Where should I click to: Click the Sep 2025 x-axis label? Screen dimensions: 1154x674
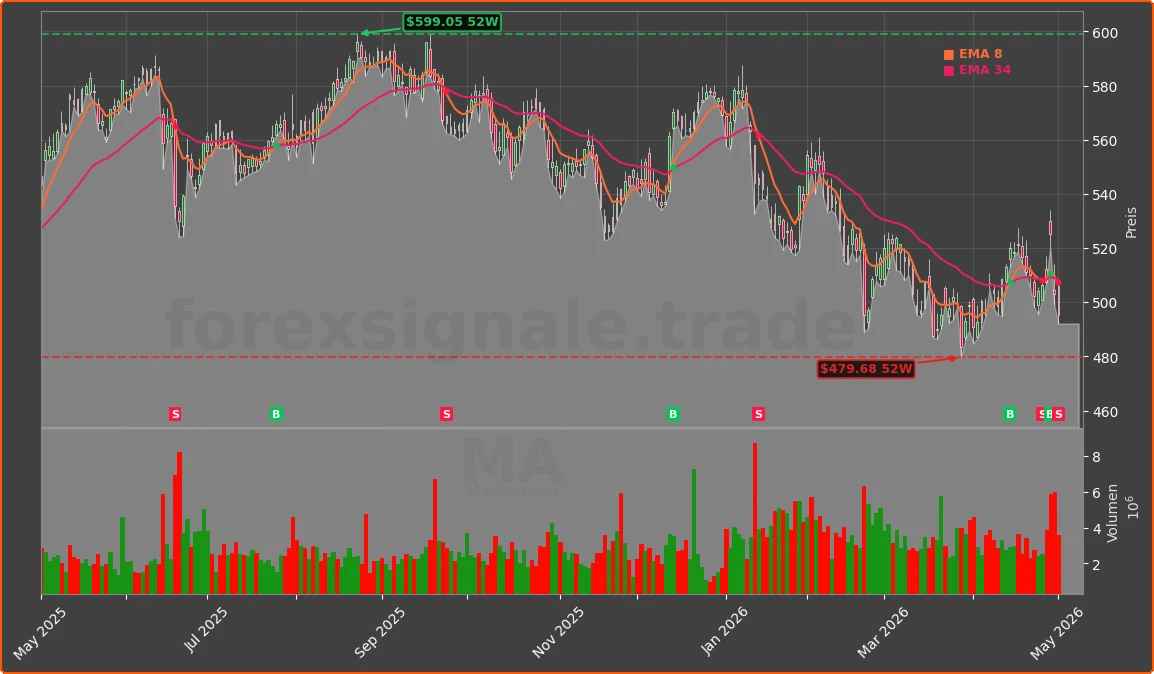[x=380, y=632]
